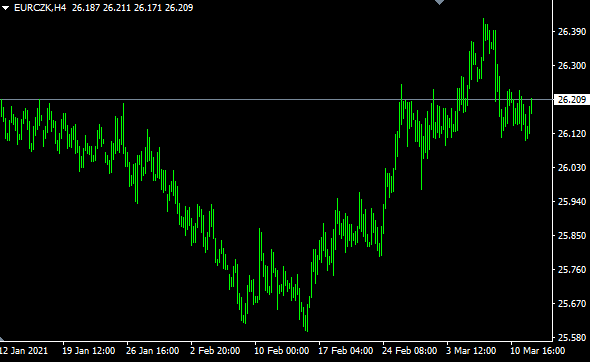Select the gray horizontal bid price line

pos(277,100)
